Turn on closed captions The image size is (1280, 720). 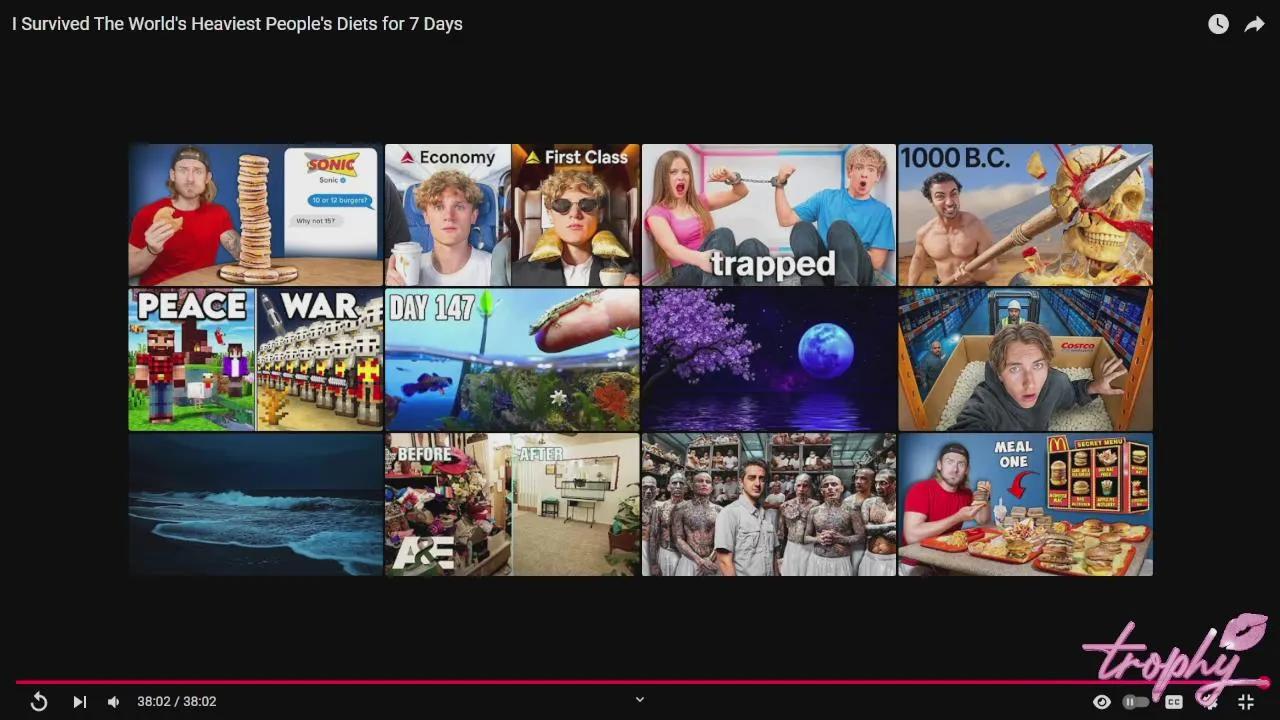1173,701
